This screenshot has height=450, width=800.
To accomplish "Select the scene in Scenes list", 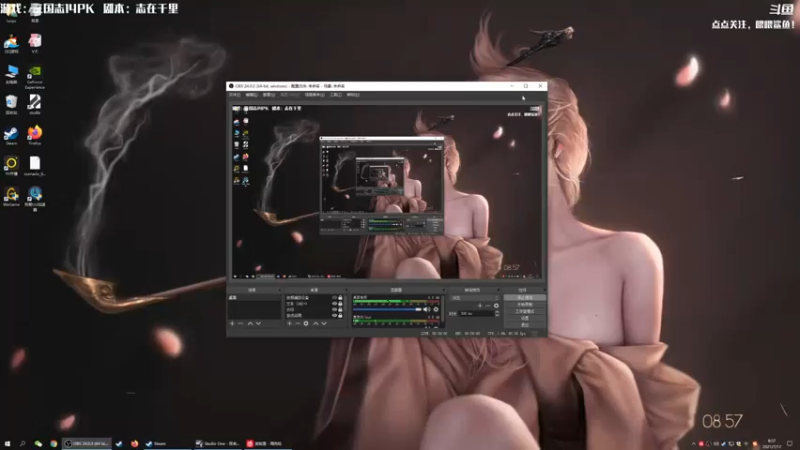I will [254, 297].
